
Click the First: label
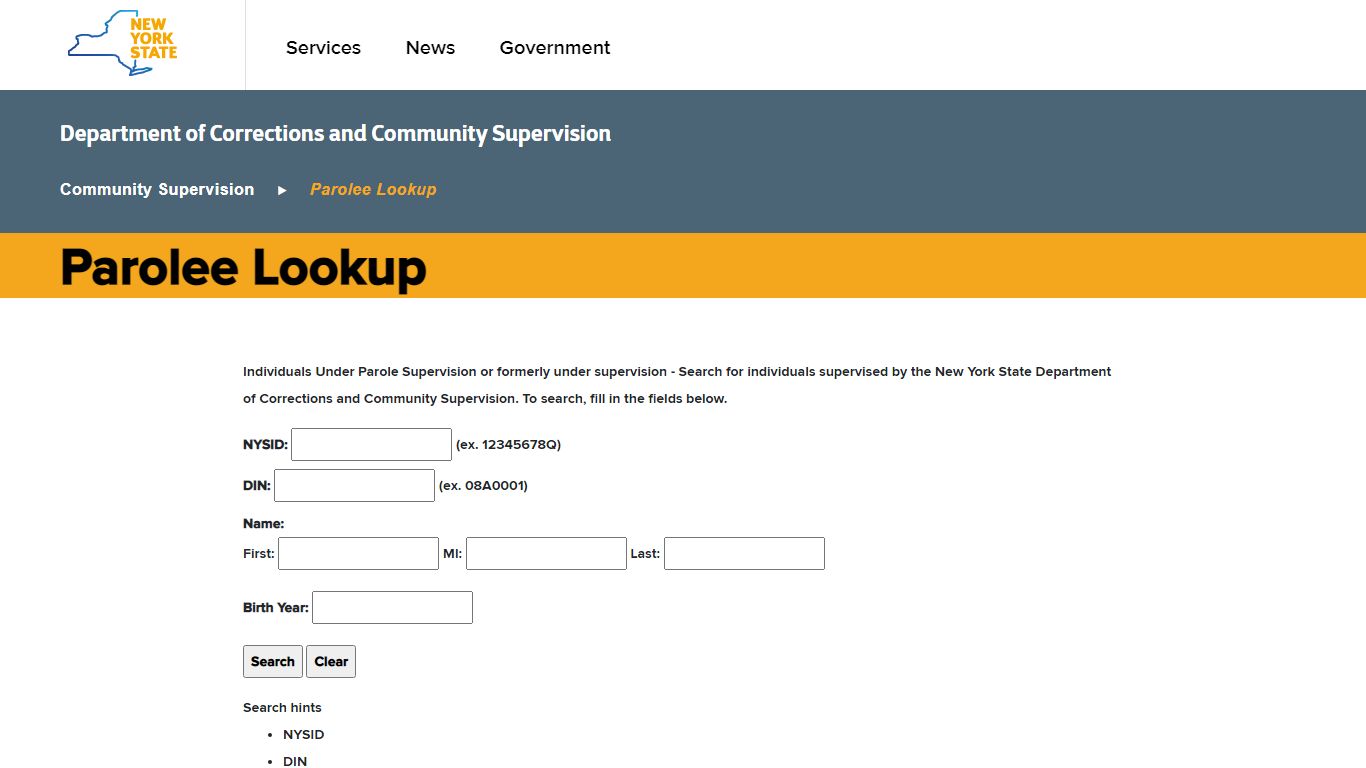pos(259,553)
